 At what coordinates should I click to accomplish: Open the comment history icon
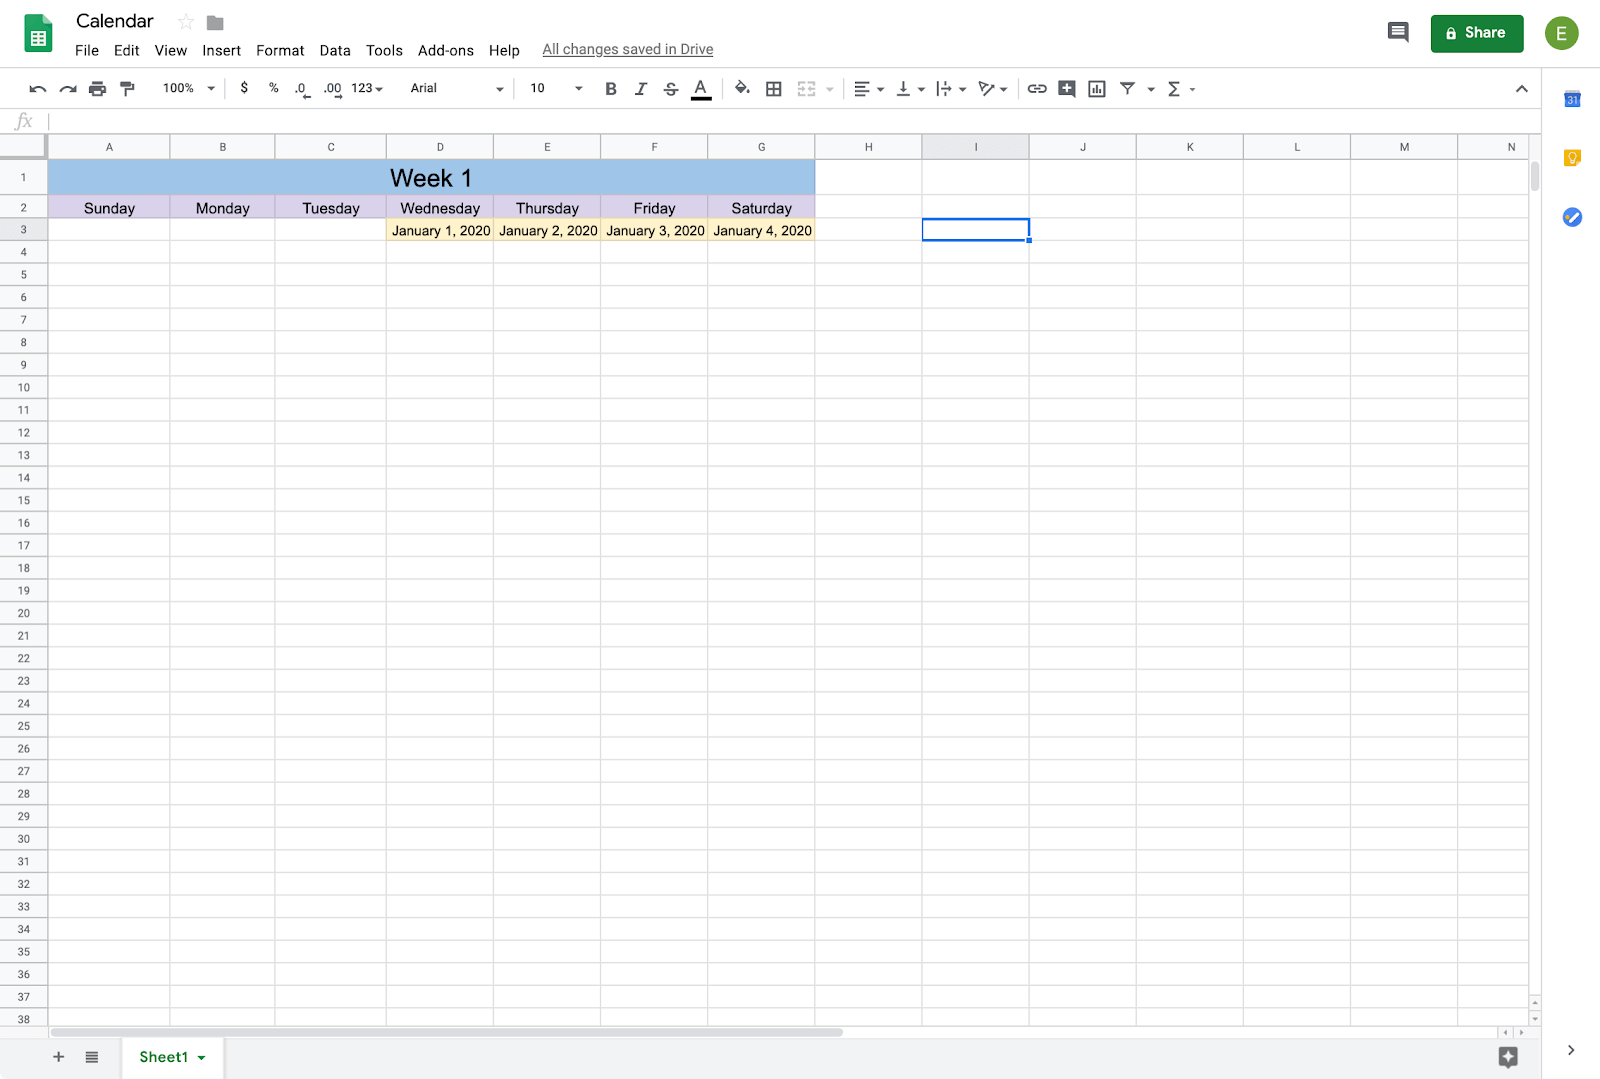point(1398,33)
